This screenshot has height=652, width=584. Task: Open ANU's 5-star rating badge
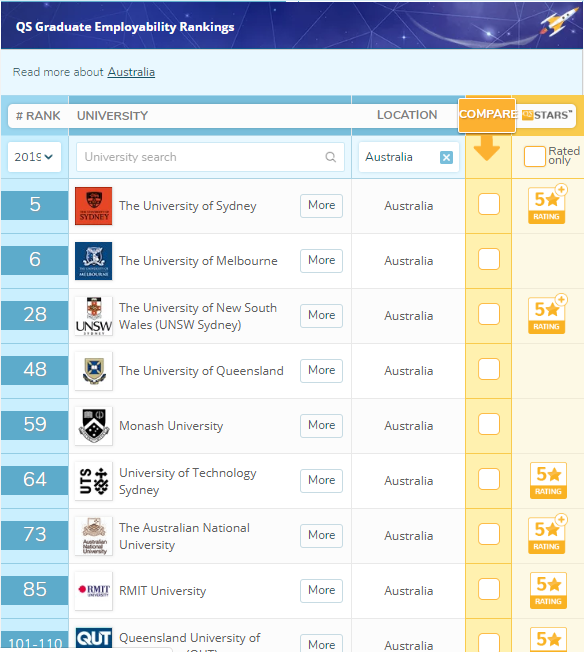547,535
